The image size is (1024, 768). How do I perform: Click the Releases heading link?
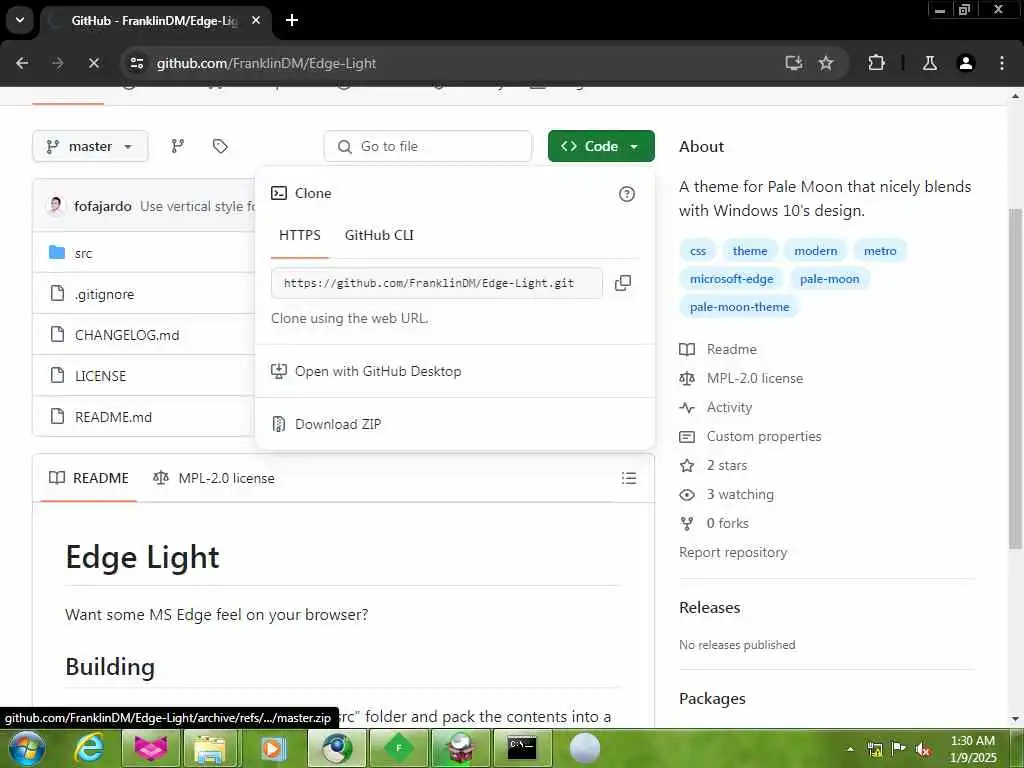(x=709, y=608)
